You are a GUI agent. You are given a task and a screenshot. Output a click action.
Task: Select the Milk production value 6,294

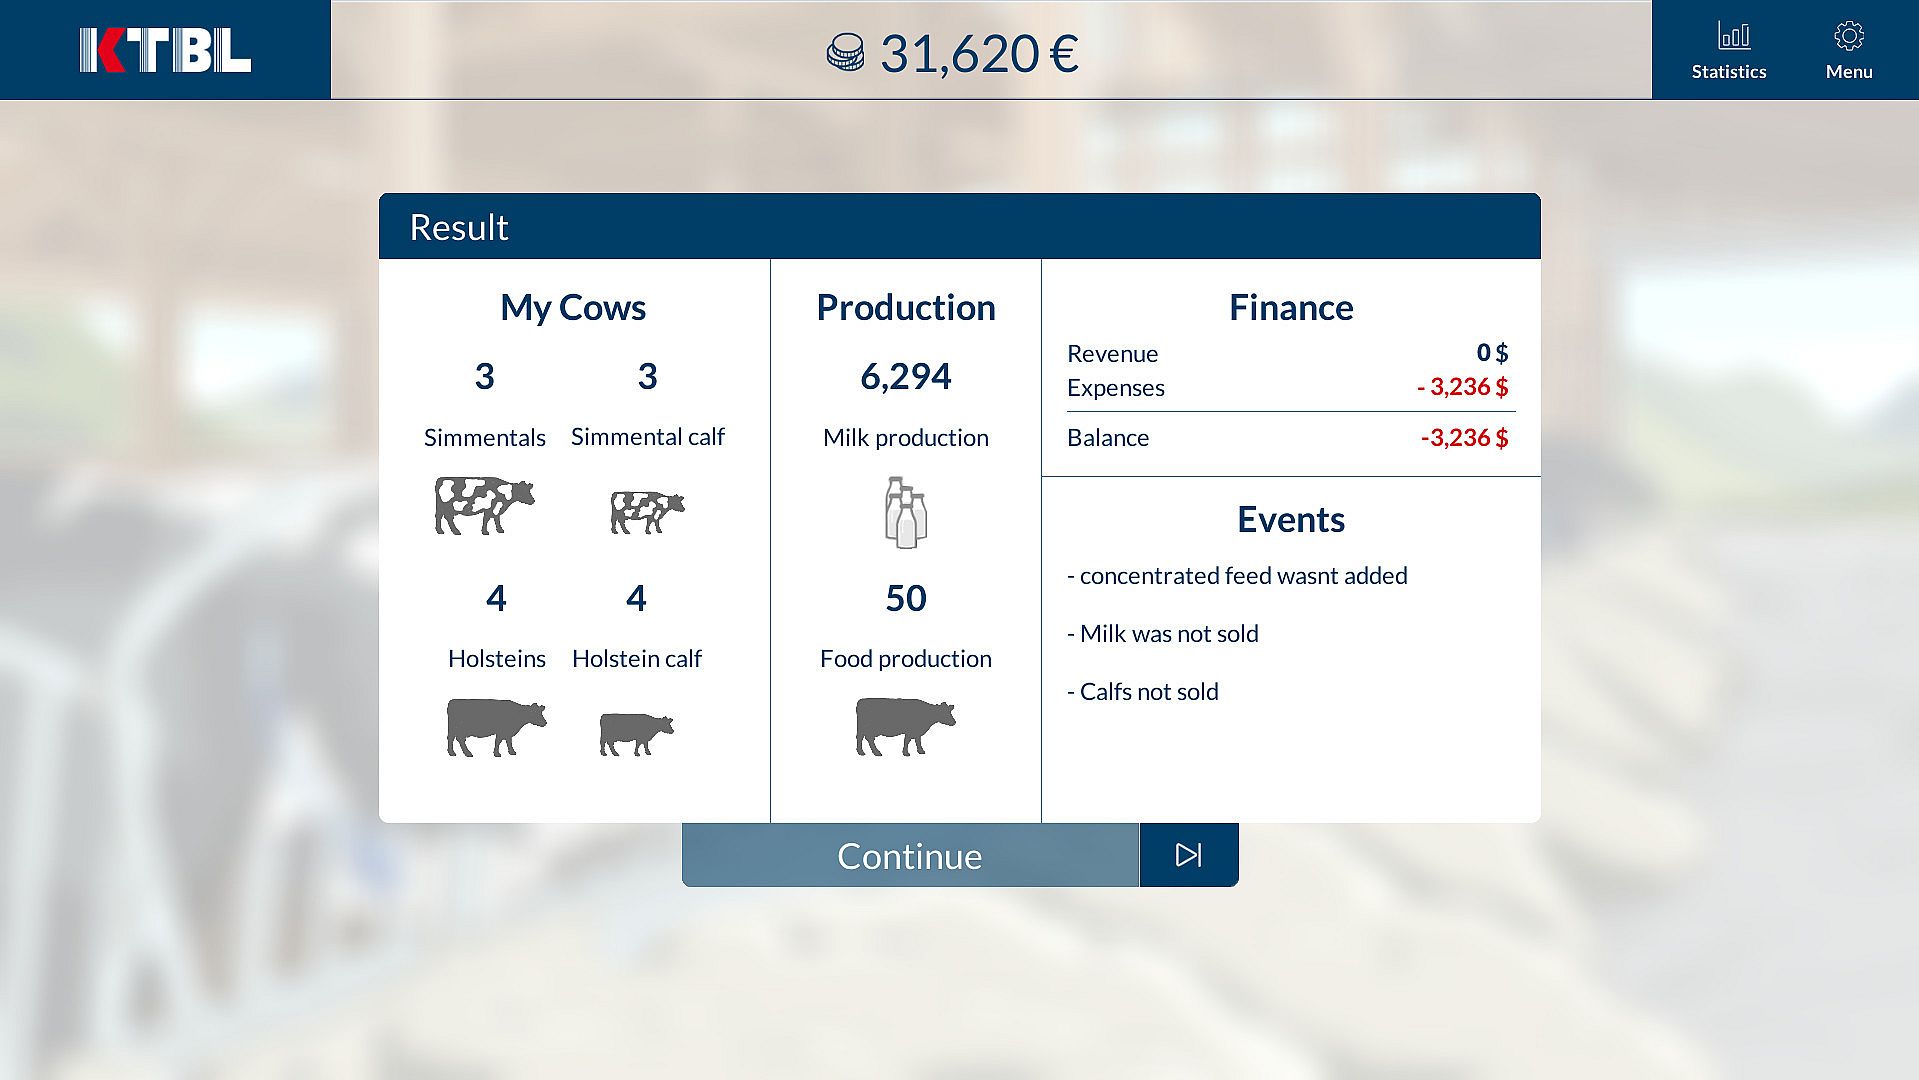[905, 376]
